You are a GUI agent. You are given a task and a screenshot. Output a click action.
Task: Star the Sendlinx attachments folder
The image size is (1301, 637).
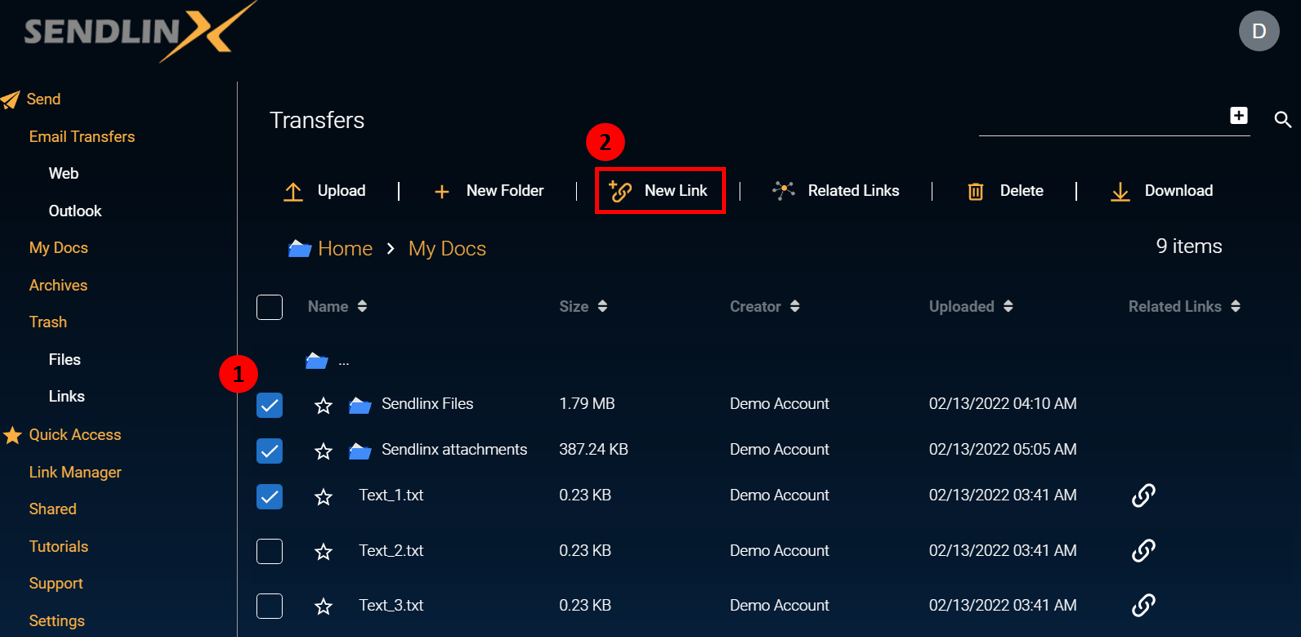(x=323, y=451)
